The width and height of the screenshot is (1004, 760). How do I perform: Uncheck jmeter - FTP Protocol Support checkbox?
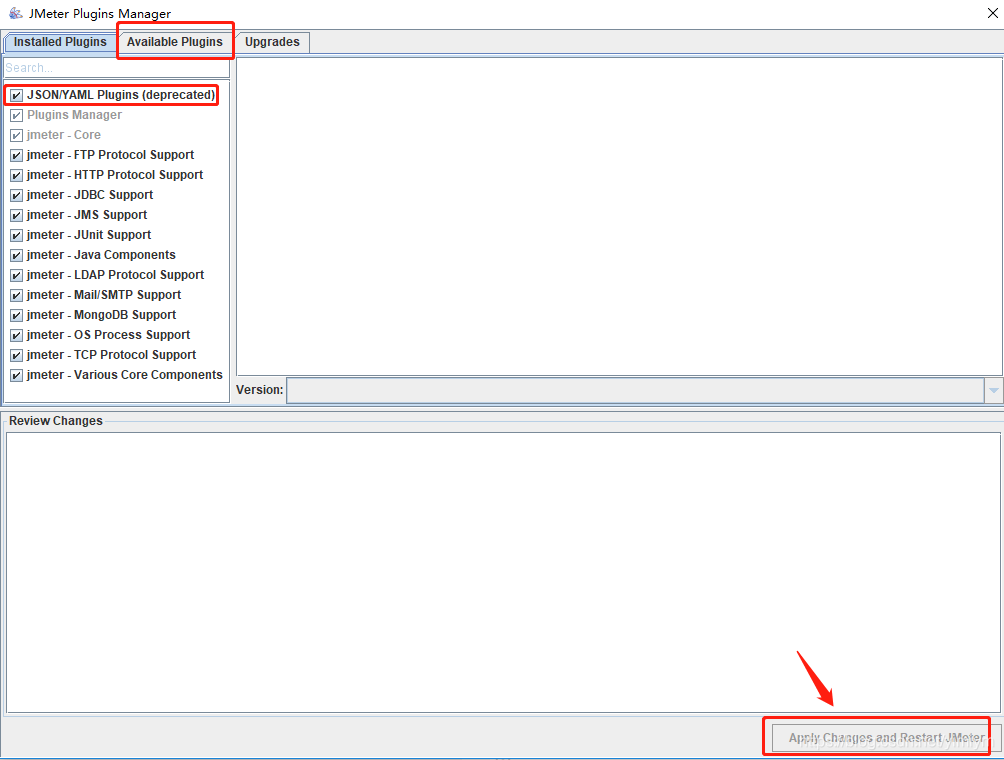point(17,156)
